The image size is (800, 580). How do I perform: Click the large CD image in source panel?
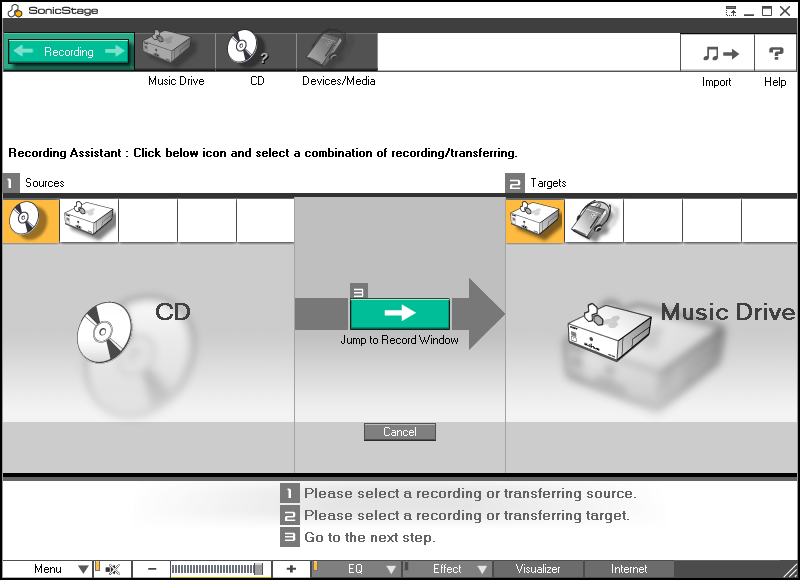point(104,332)
